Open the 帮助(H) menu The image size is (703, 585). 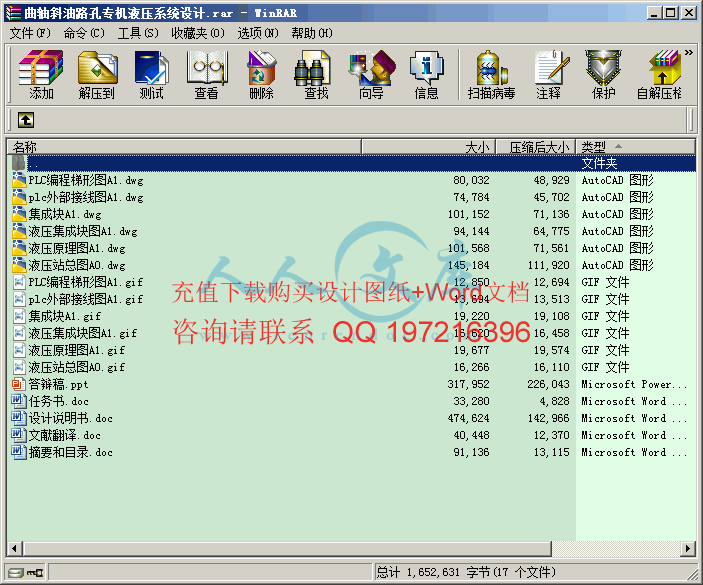pyautogui.click(x=312, y=33)
